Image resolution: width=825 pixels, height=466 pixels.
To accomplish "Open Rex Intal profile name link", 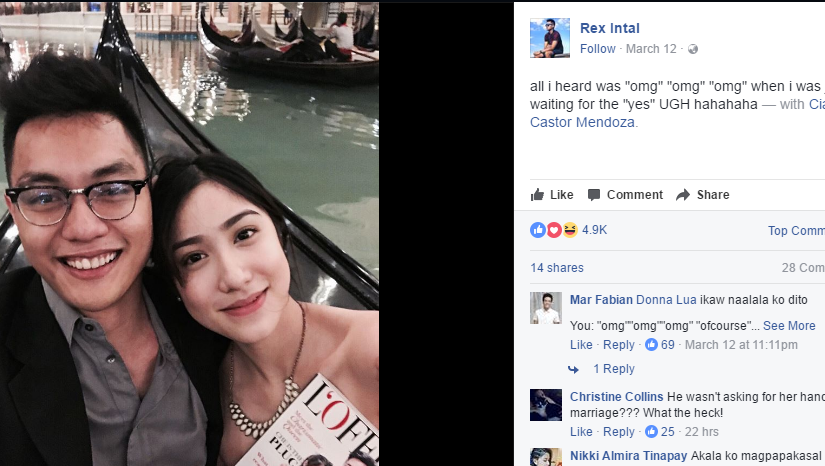I will pos(610,28).
